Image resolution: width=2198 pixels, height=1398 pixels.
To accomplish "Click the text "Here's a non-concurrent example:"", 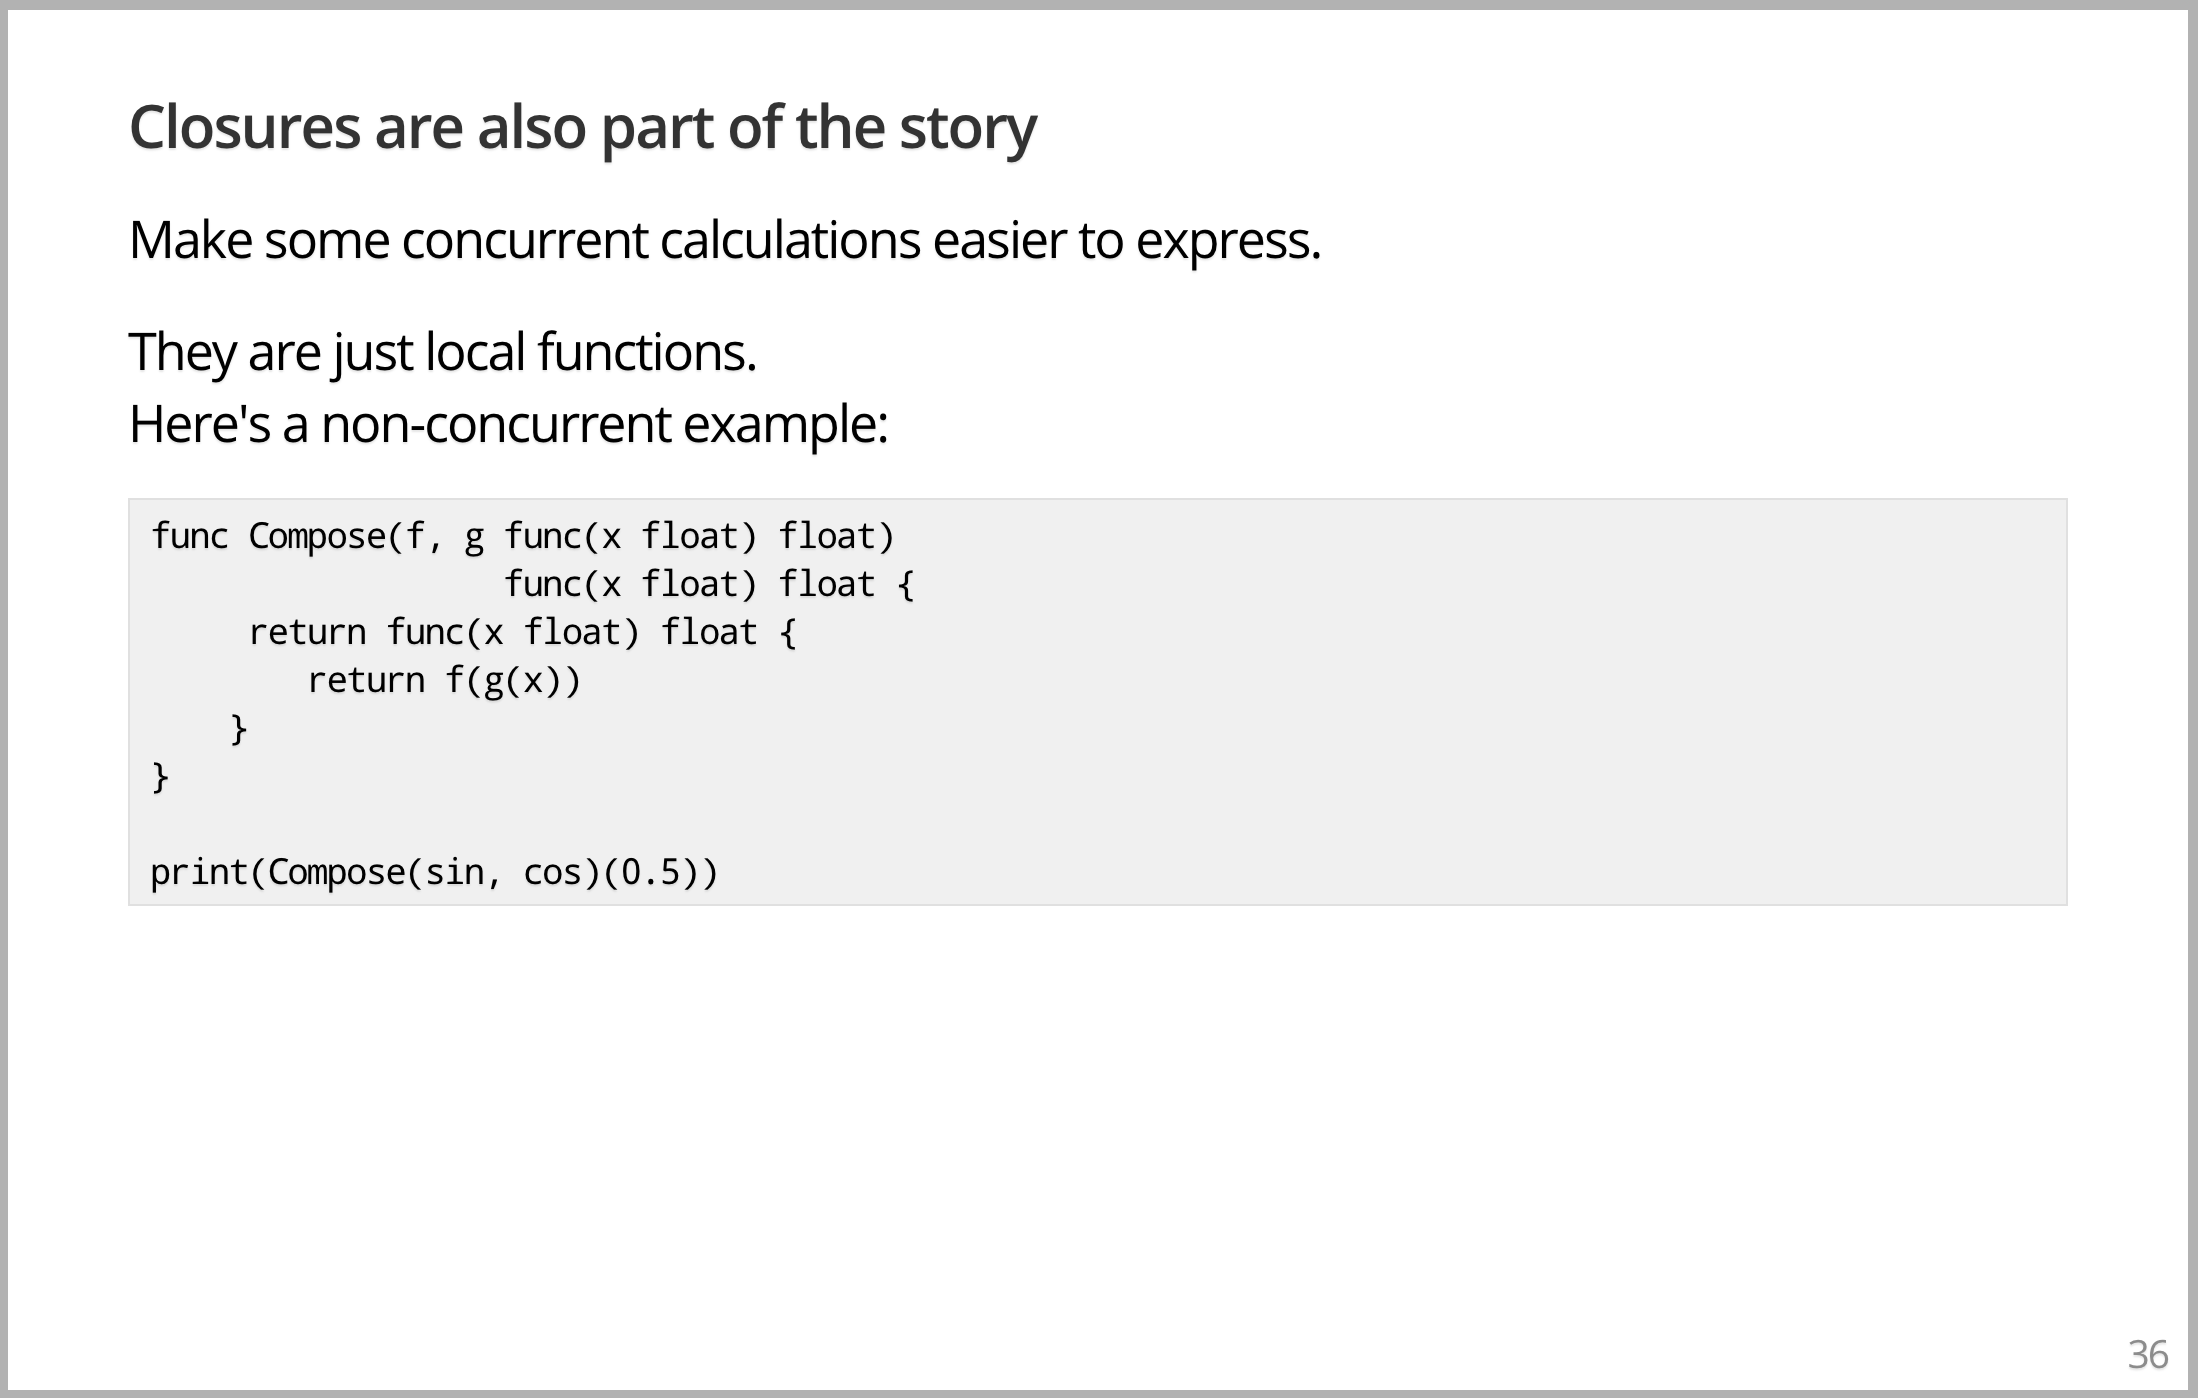I will pos(508,424).
